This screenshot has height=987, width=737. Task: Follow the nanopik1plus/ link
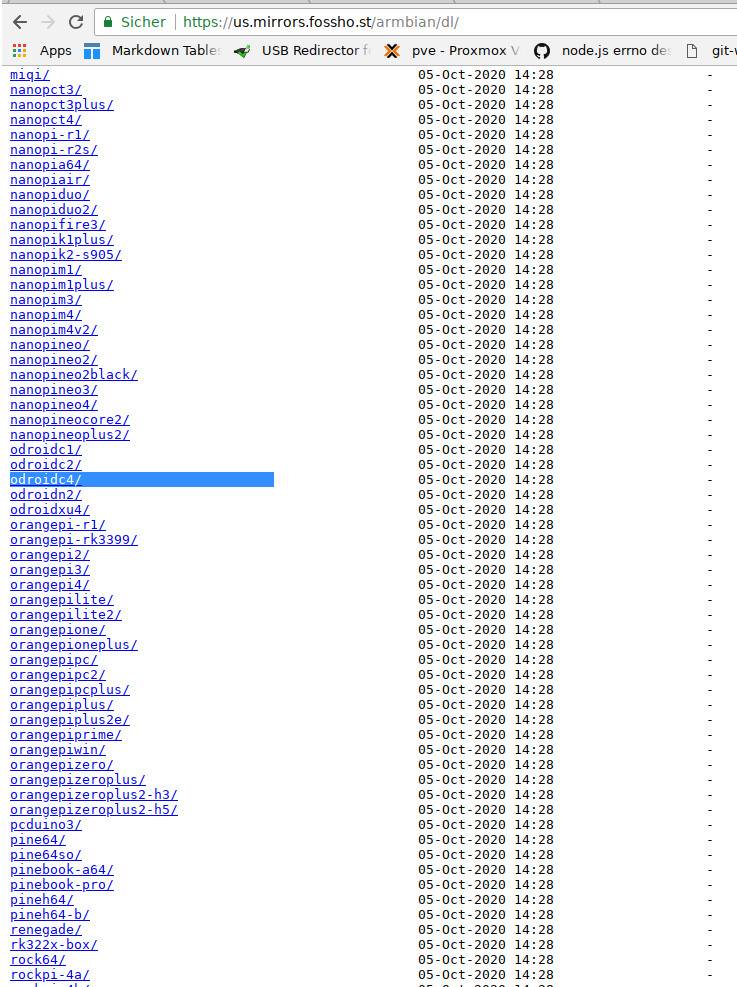pyautogui.click(x=62, y=240)
